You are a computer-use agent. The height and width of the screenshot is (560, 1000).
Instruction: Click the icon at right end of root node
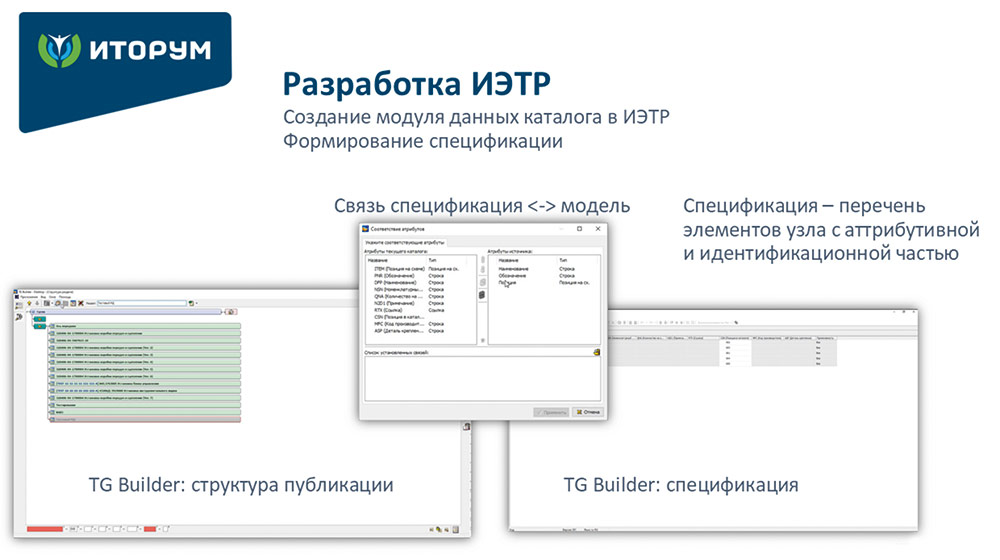(231, 312)
